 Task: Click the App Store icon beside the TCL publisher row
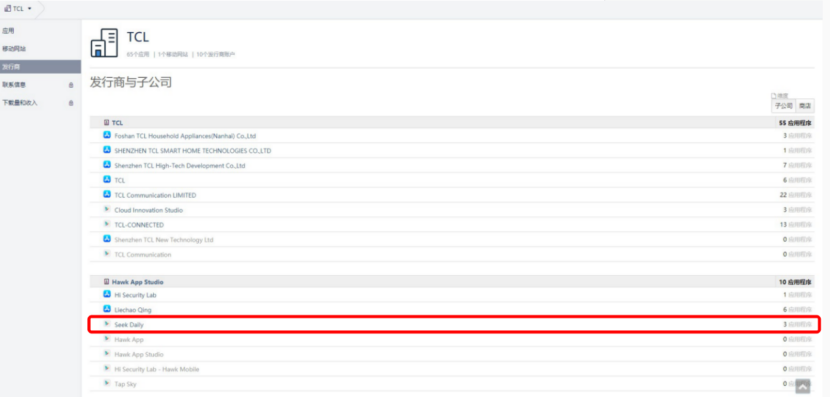(107, 180)
